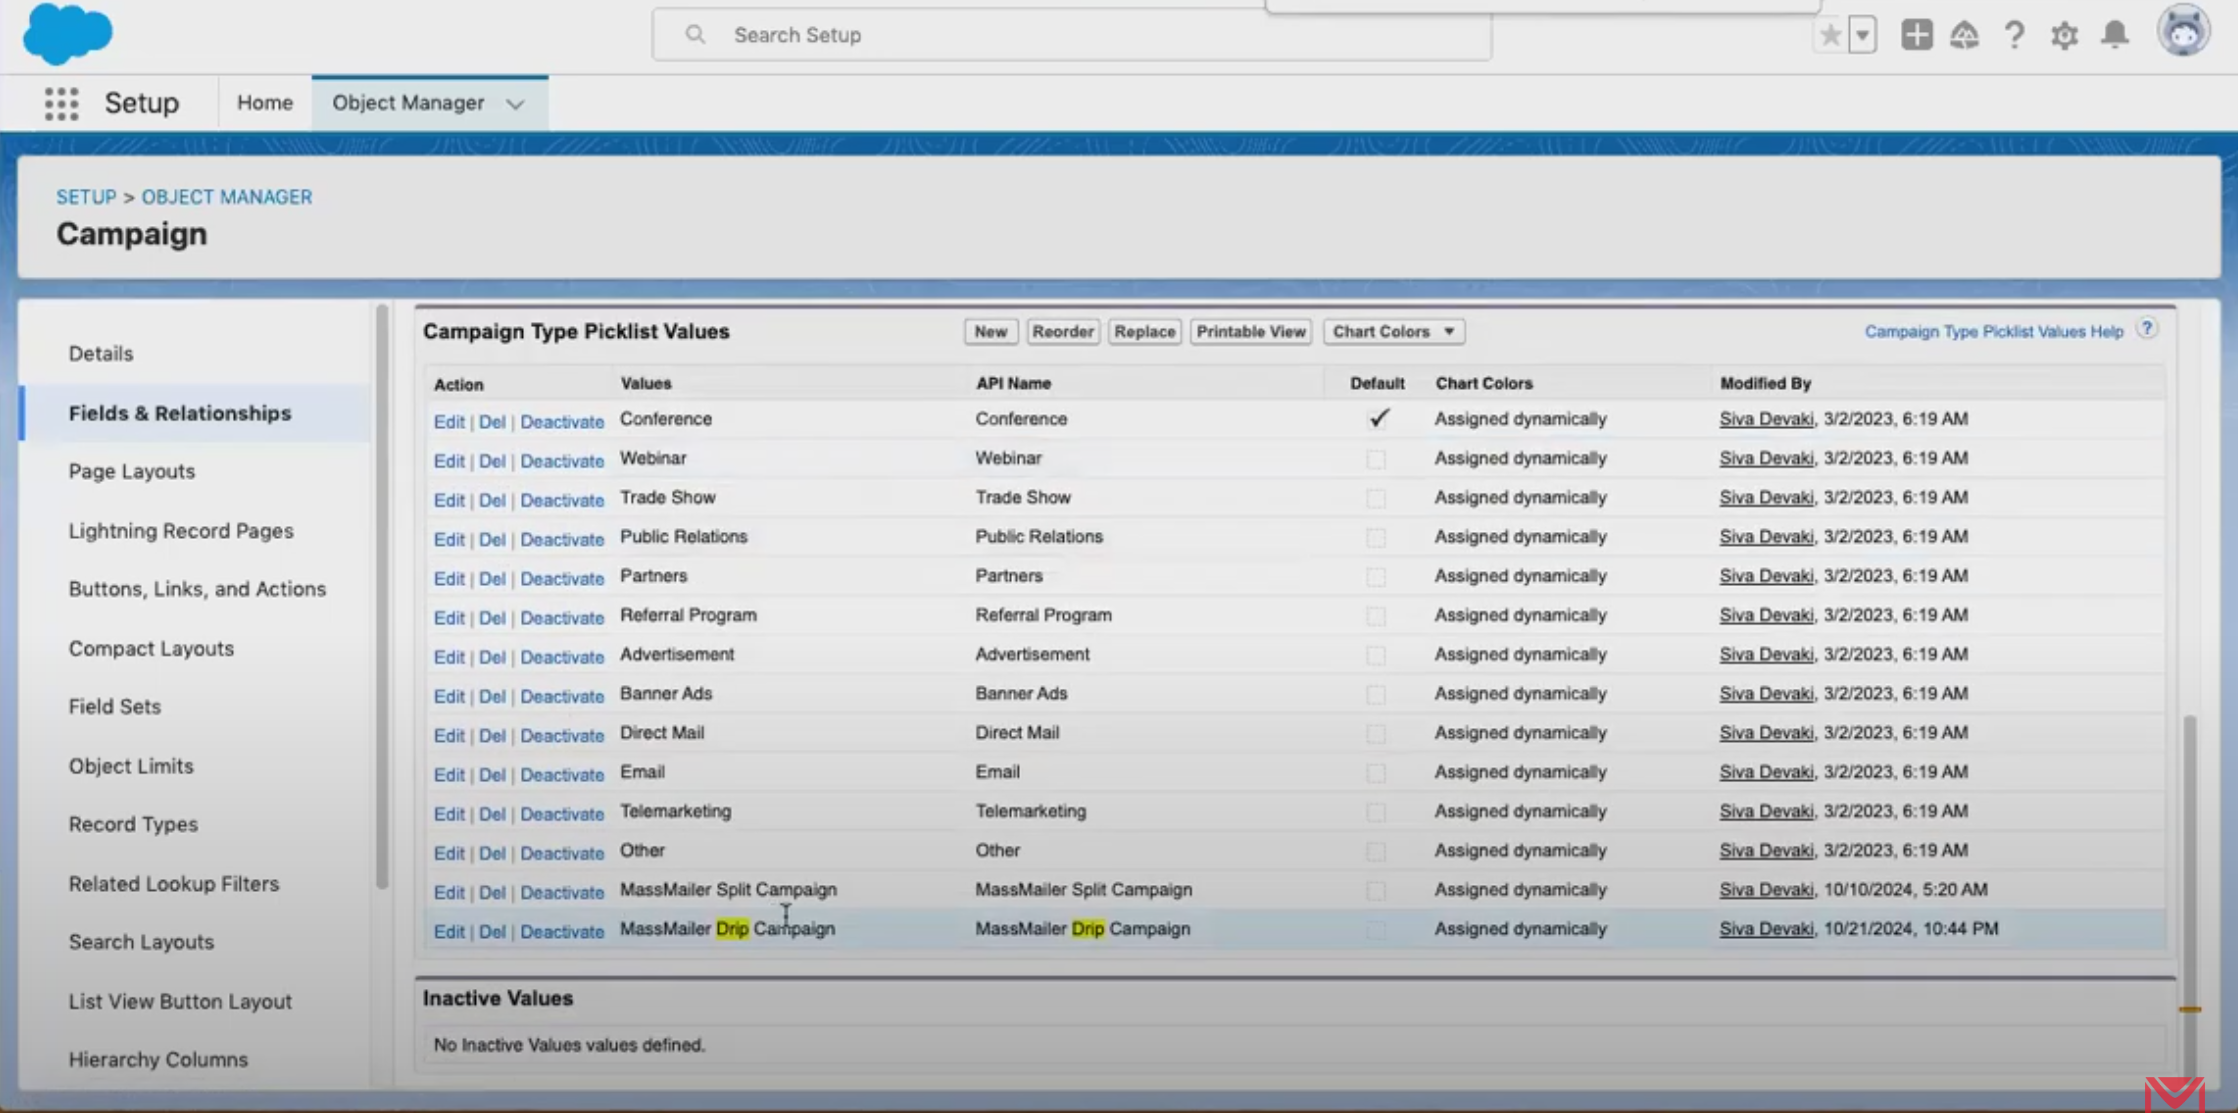Screen dimensions: 2238x1113
Task: Click the Reorder button
Action: [x=1062, y=332]
